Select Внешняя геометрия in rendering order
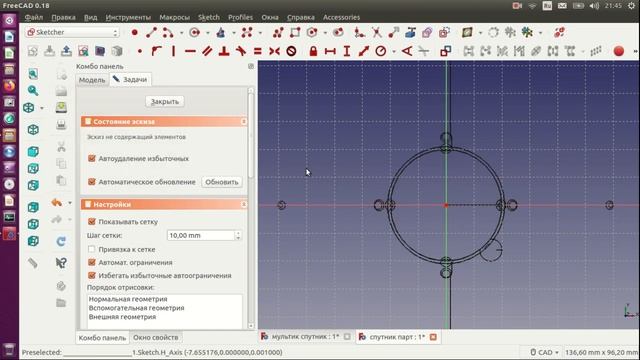The image size is (640, 360). pyautogui.click(x=122, y=317)
